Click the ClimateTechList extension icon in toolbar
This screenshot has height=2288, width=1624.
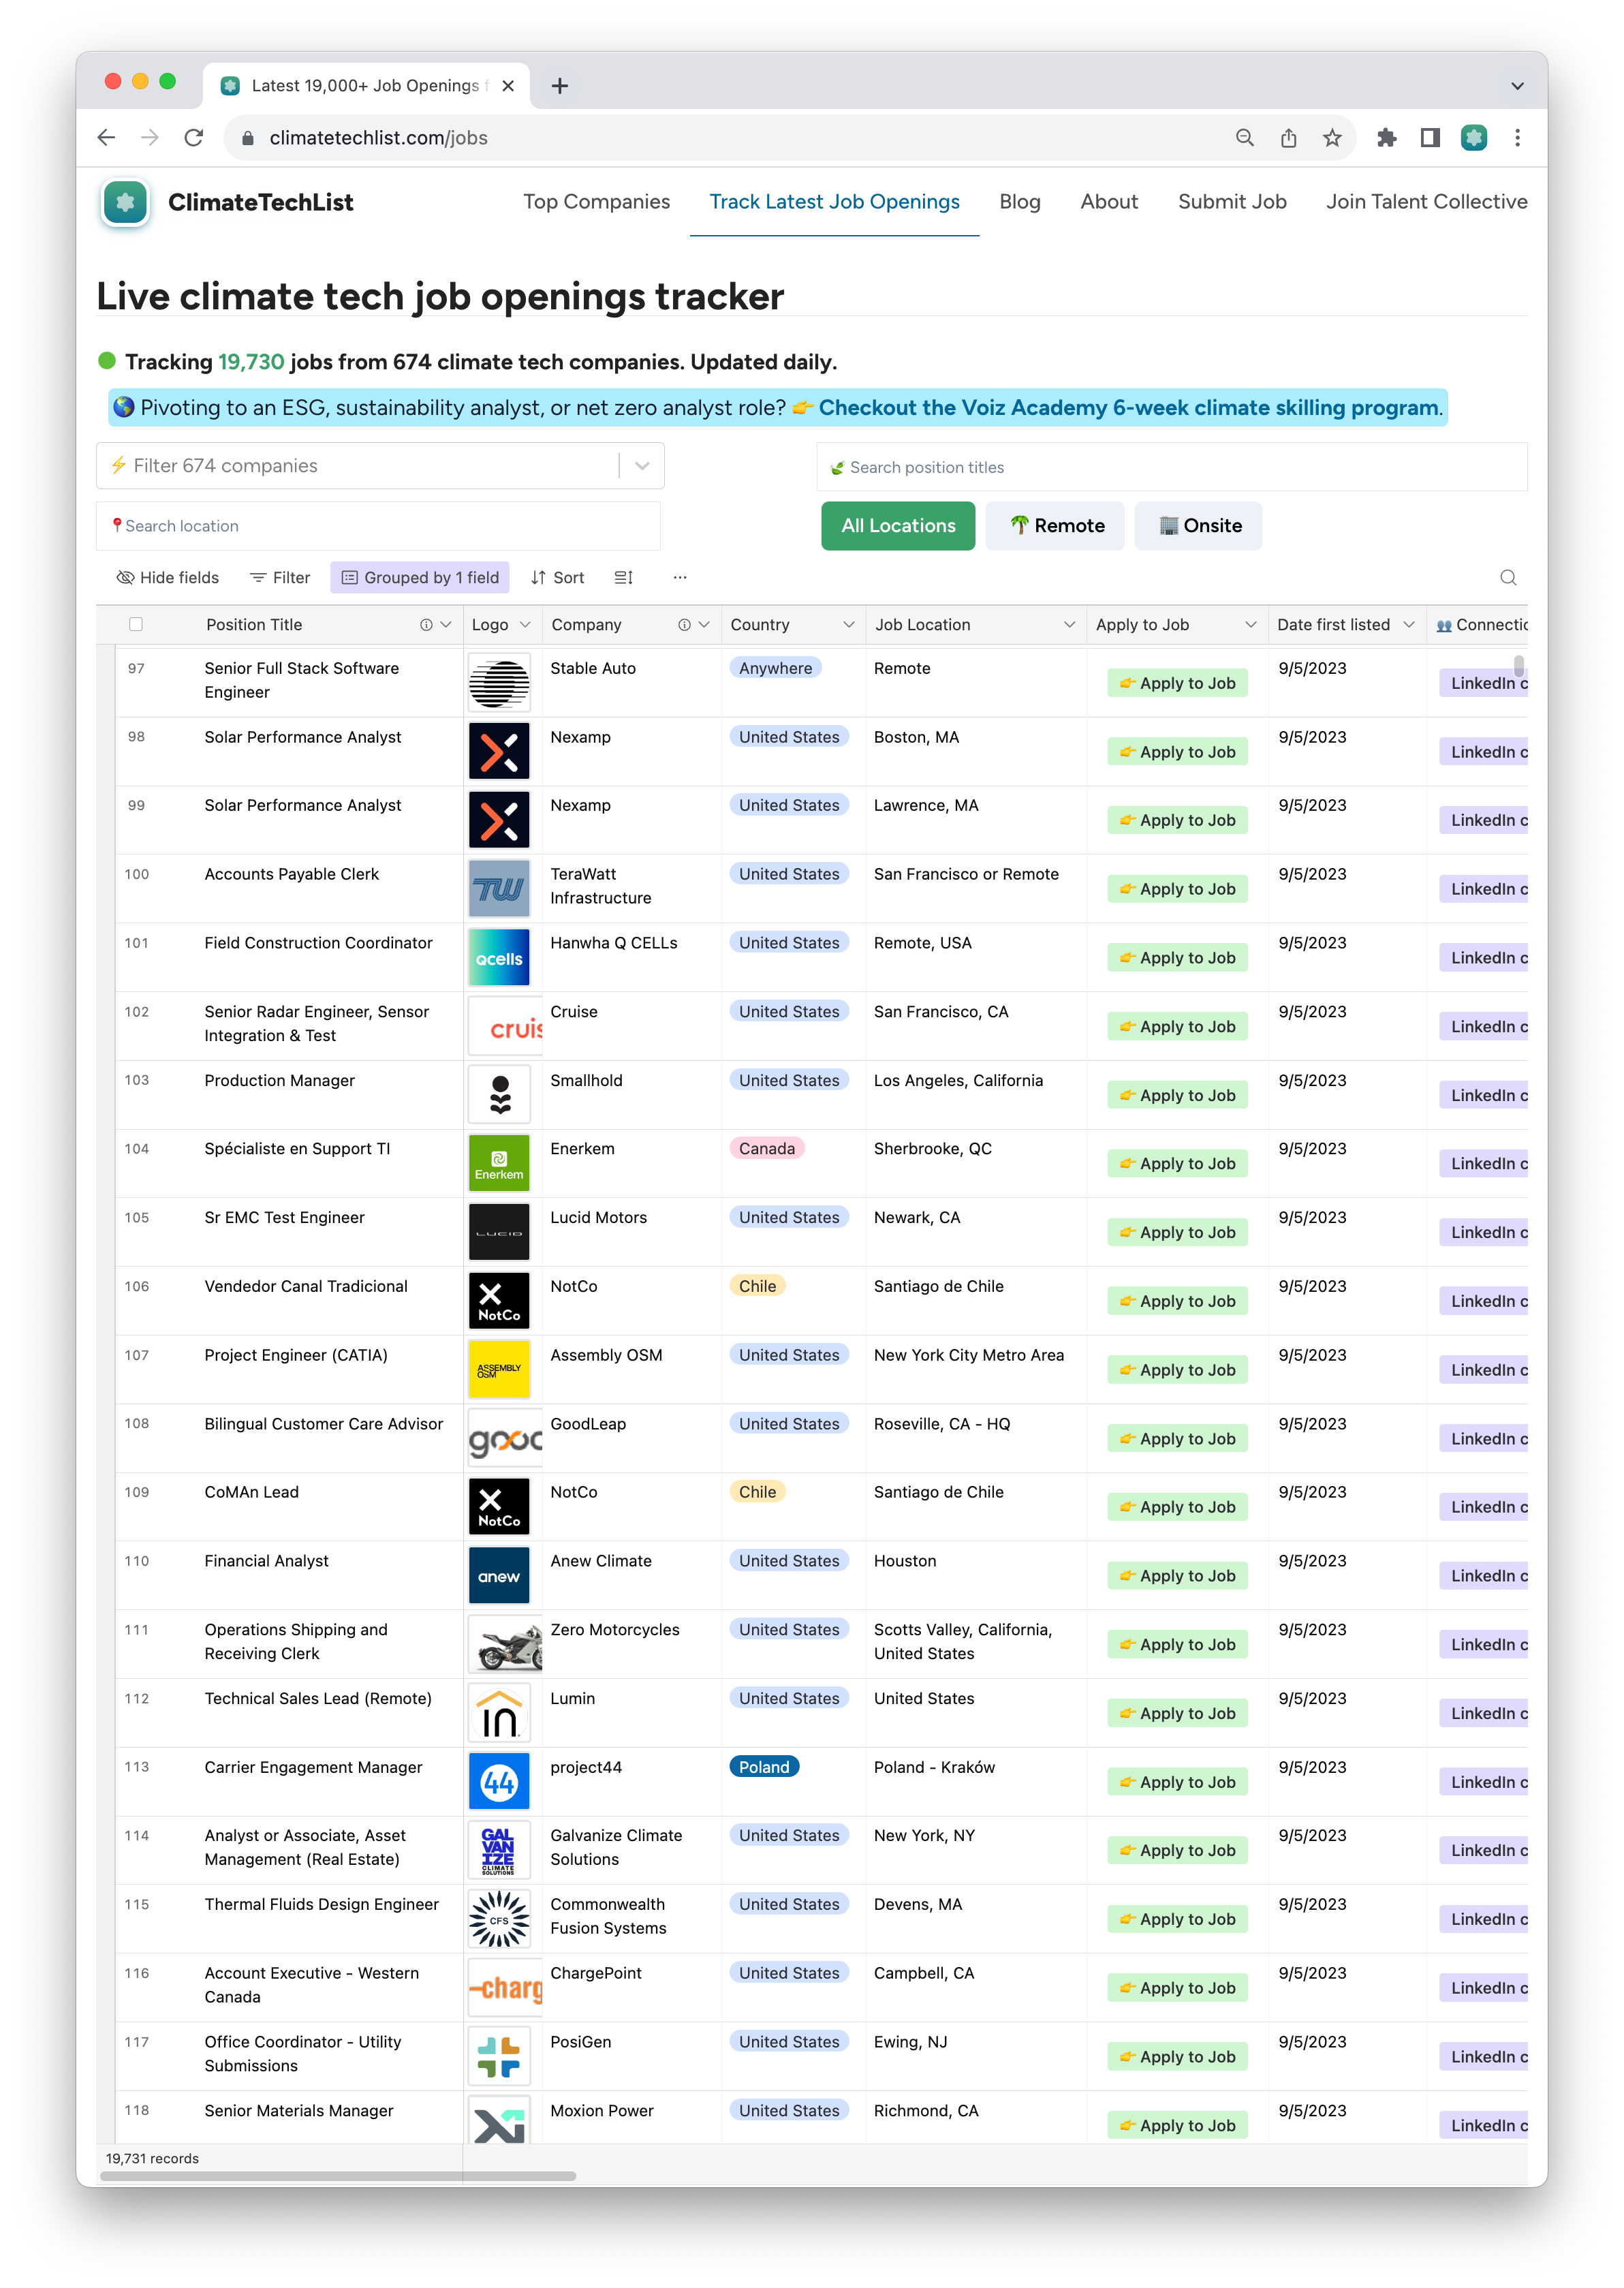click(1474, 138)
